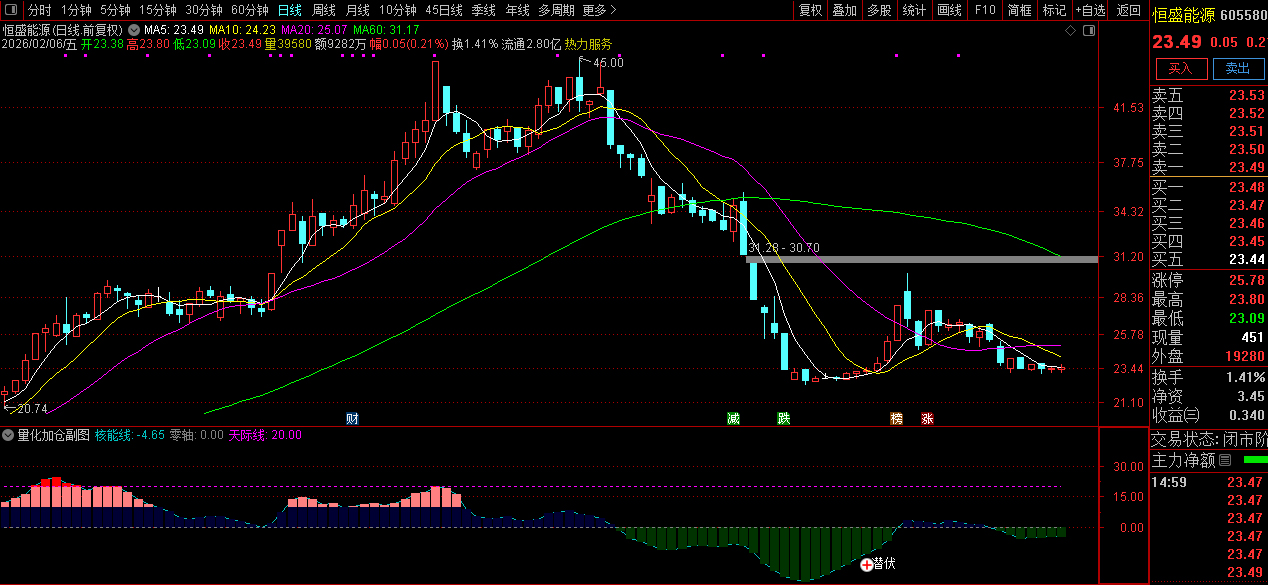This screenshot has height=585, width=1268.
Task: Open the indicator dropdown beside 恒盛能源(日线.前复权)
Action: point(133,30)
